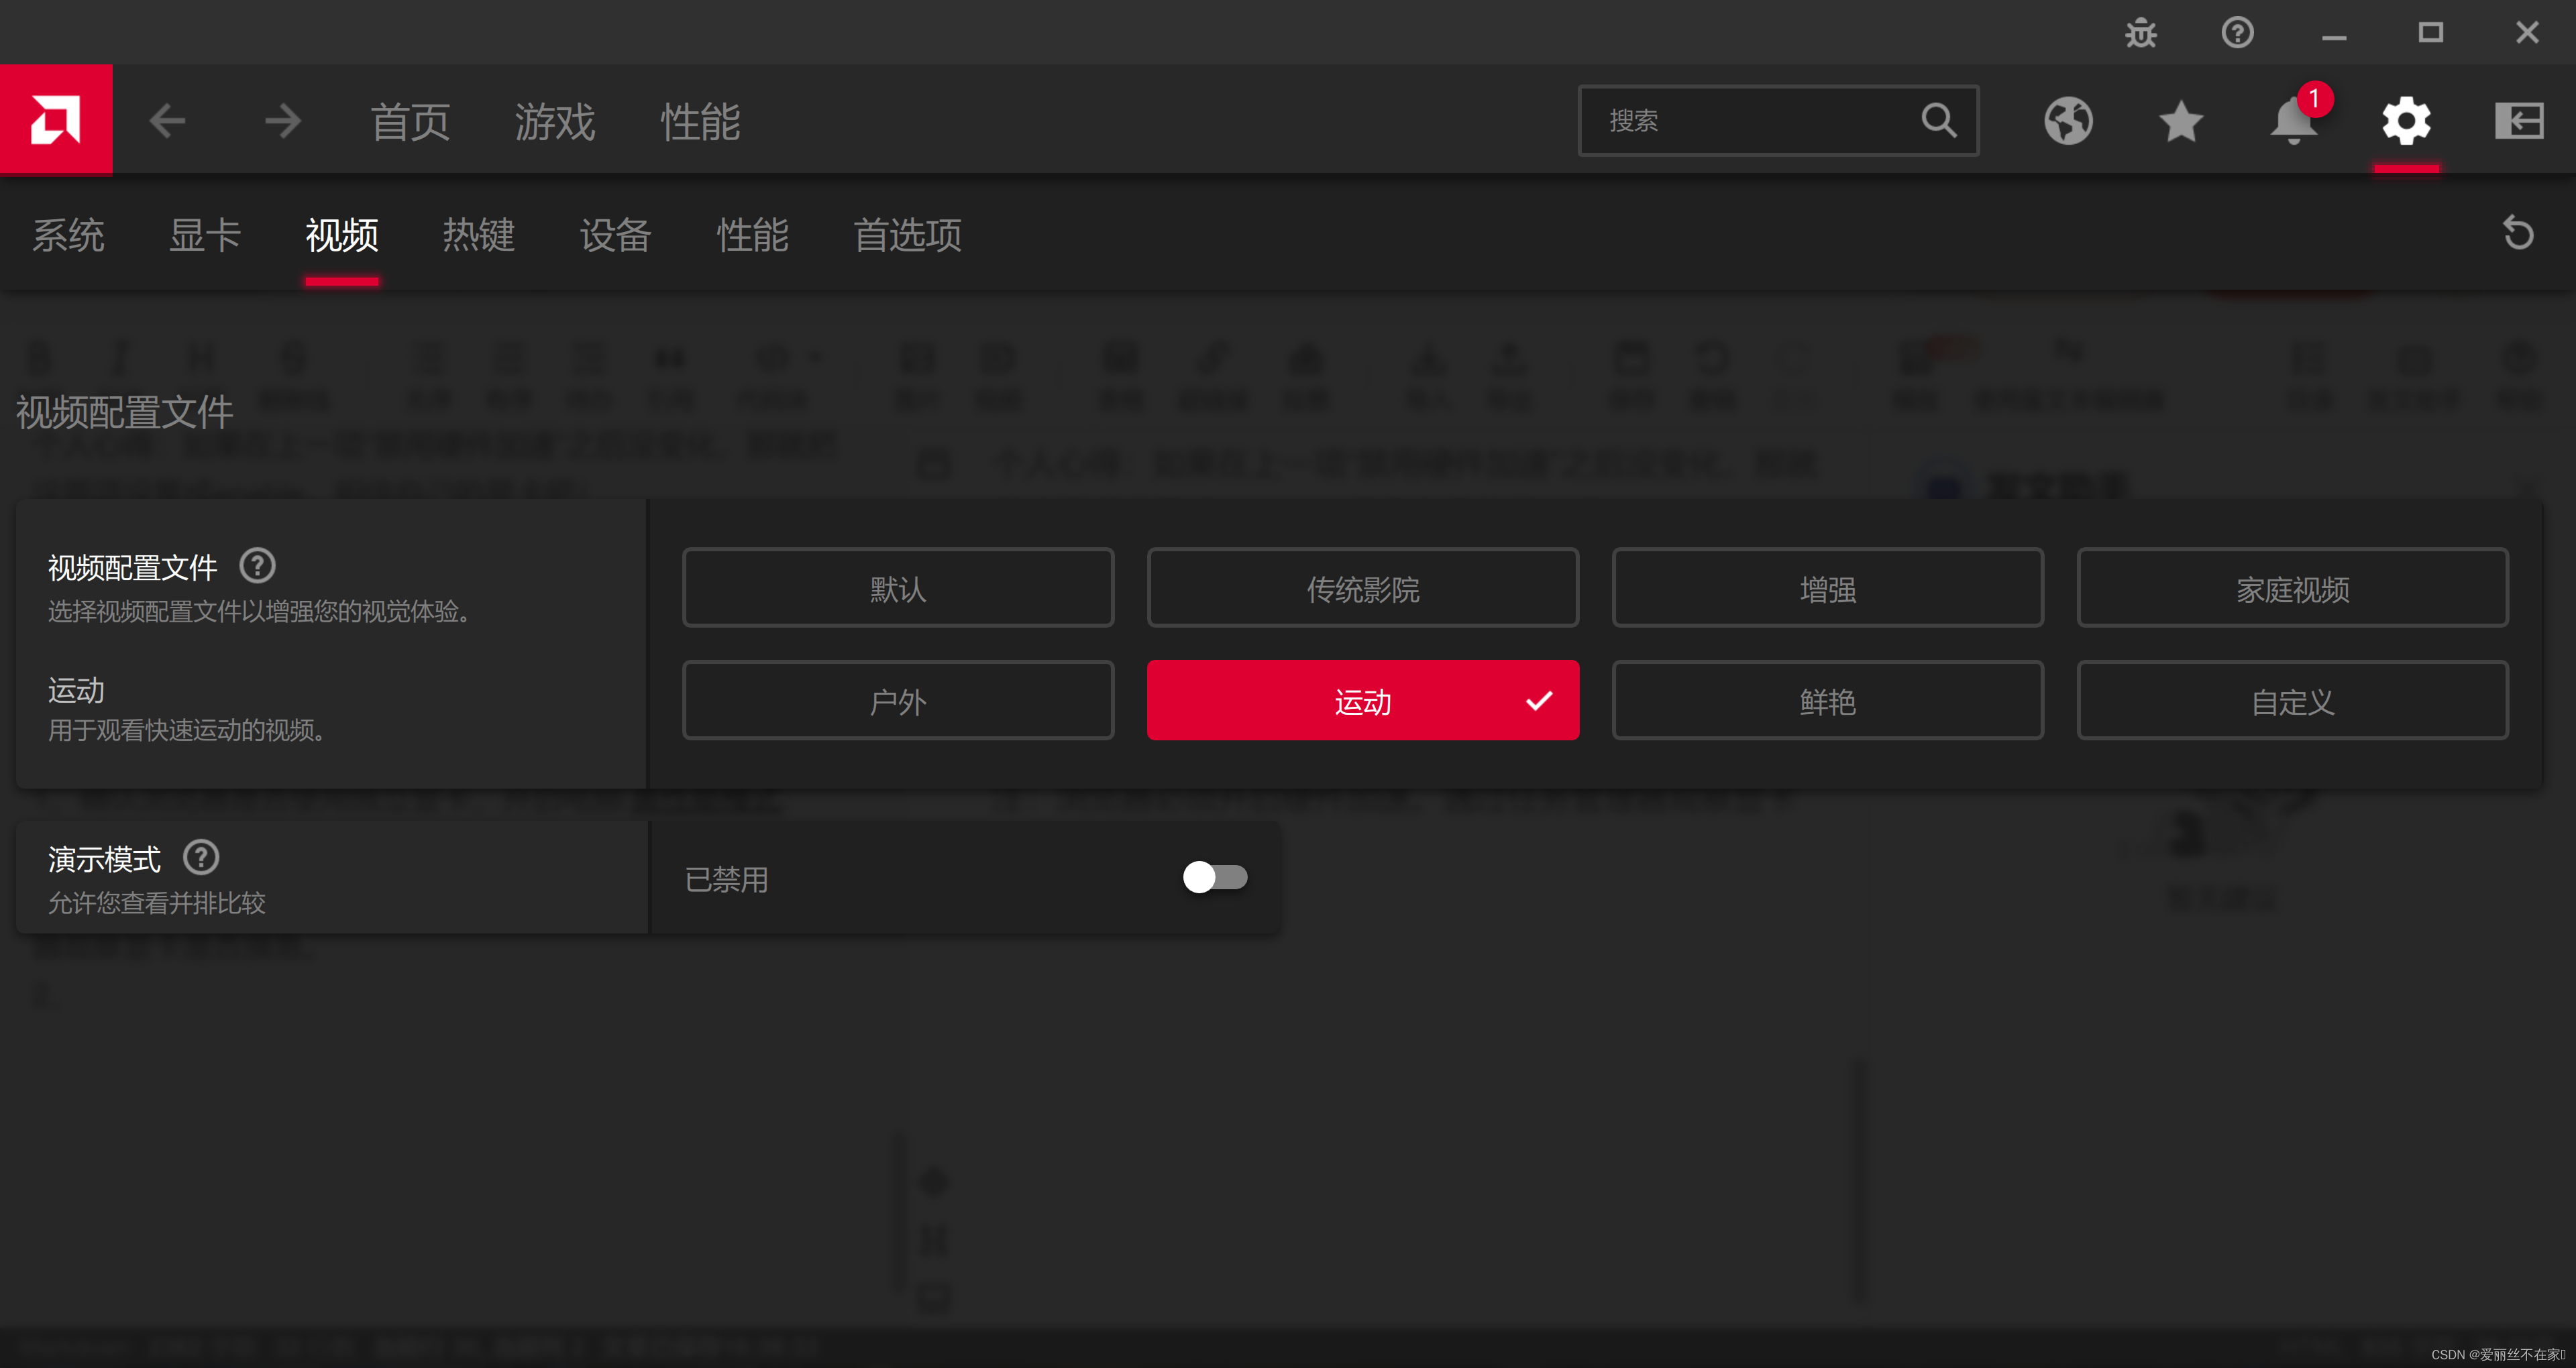Click the help icon next to 演示模式
The width and height of the screenshot is (2576, 1368).
point(200,856)
